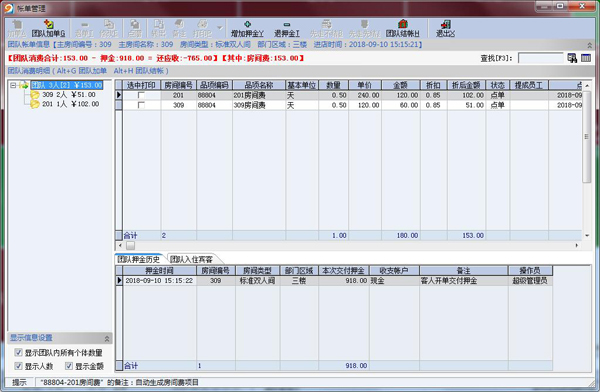Switch to the 团队入住宾客 tab

[191, 259]
